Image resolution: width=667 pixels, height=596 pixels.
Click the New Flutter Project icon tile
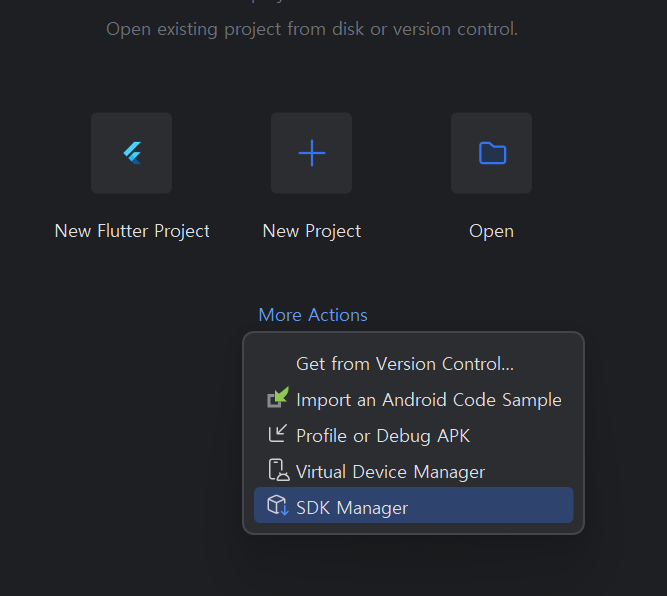pos(131,153)
